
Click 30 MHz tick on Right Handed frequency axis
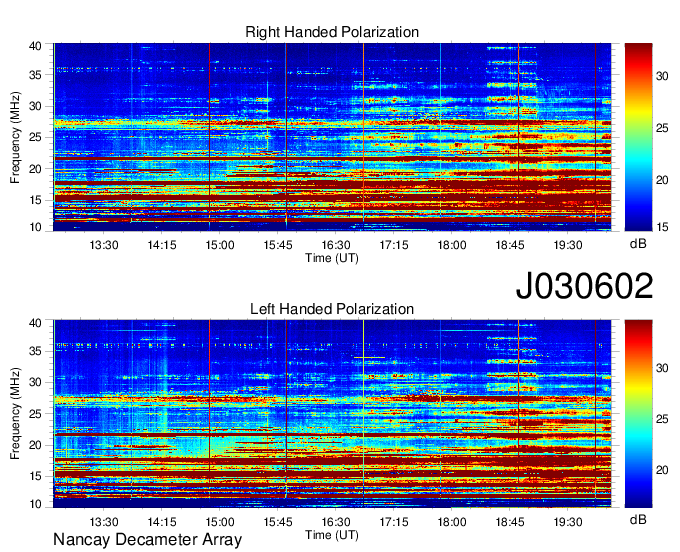point(36,106)
